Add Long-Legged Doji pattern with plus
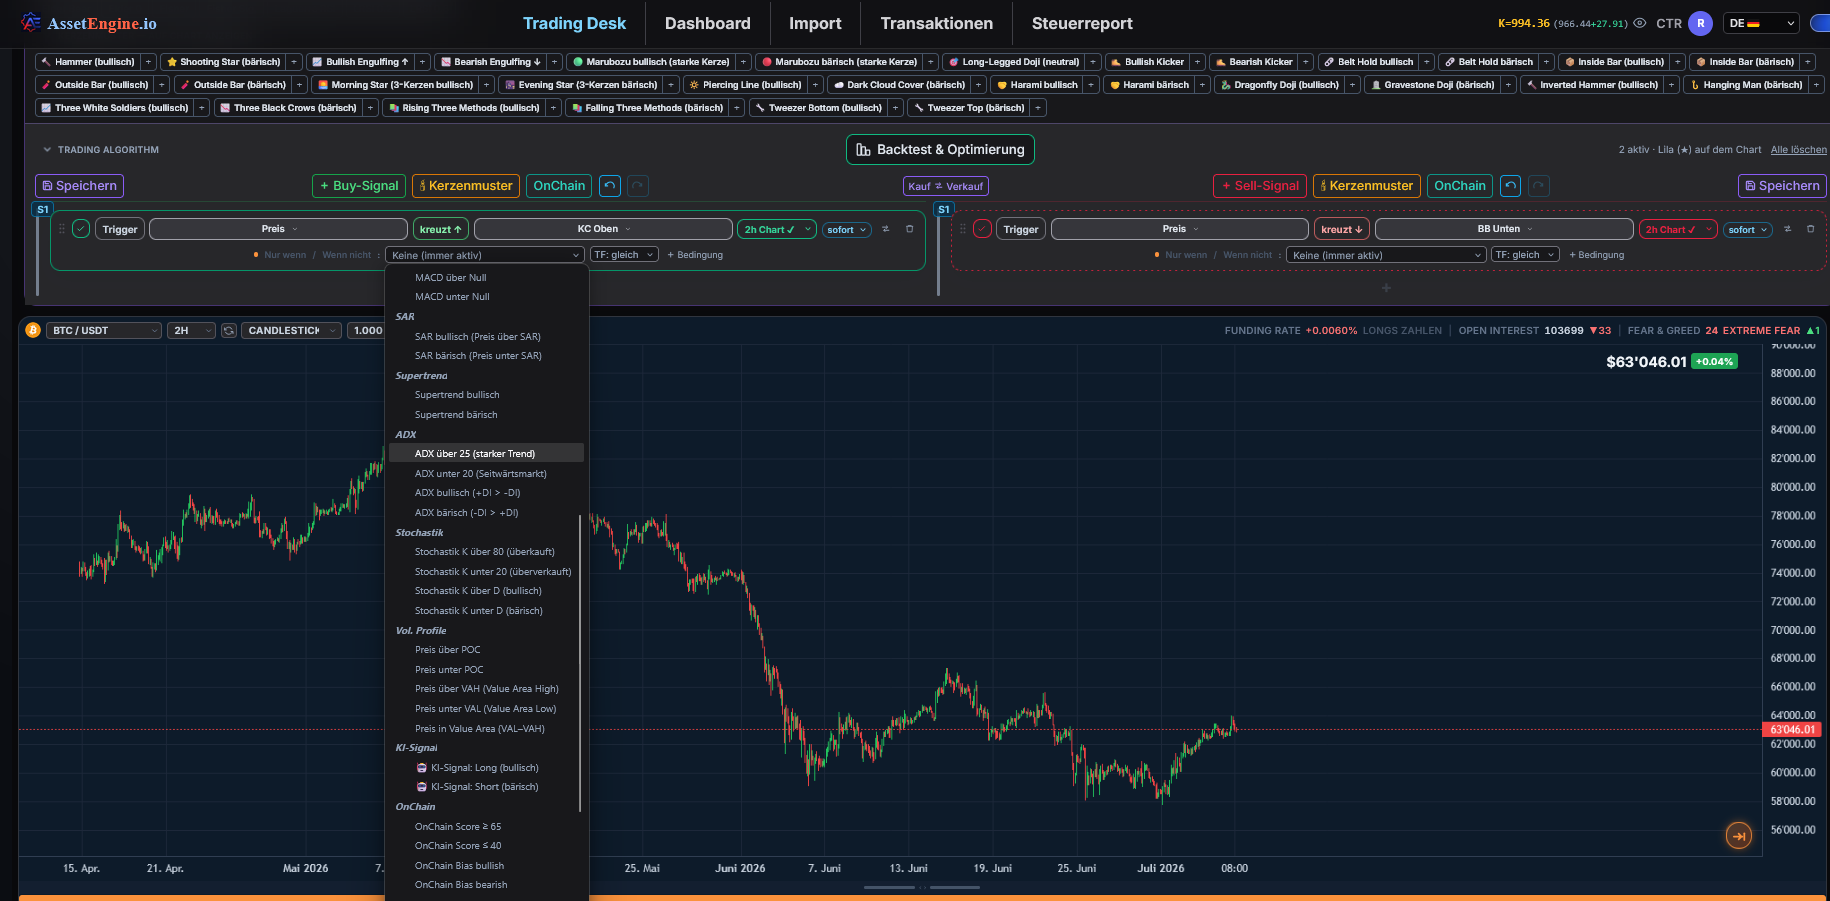Viewport: 1830px width, 901px height. coord(1093,62)
